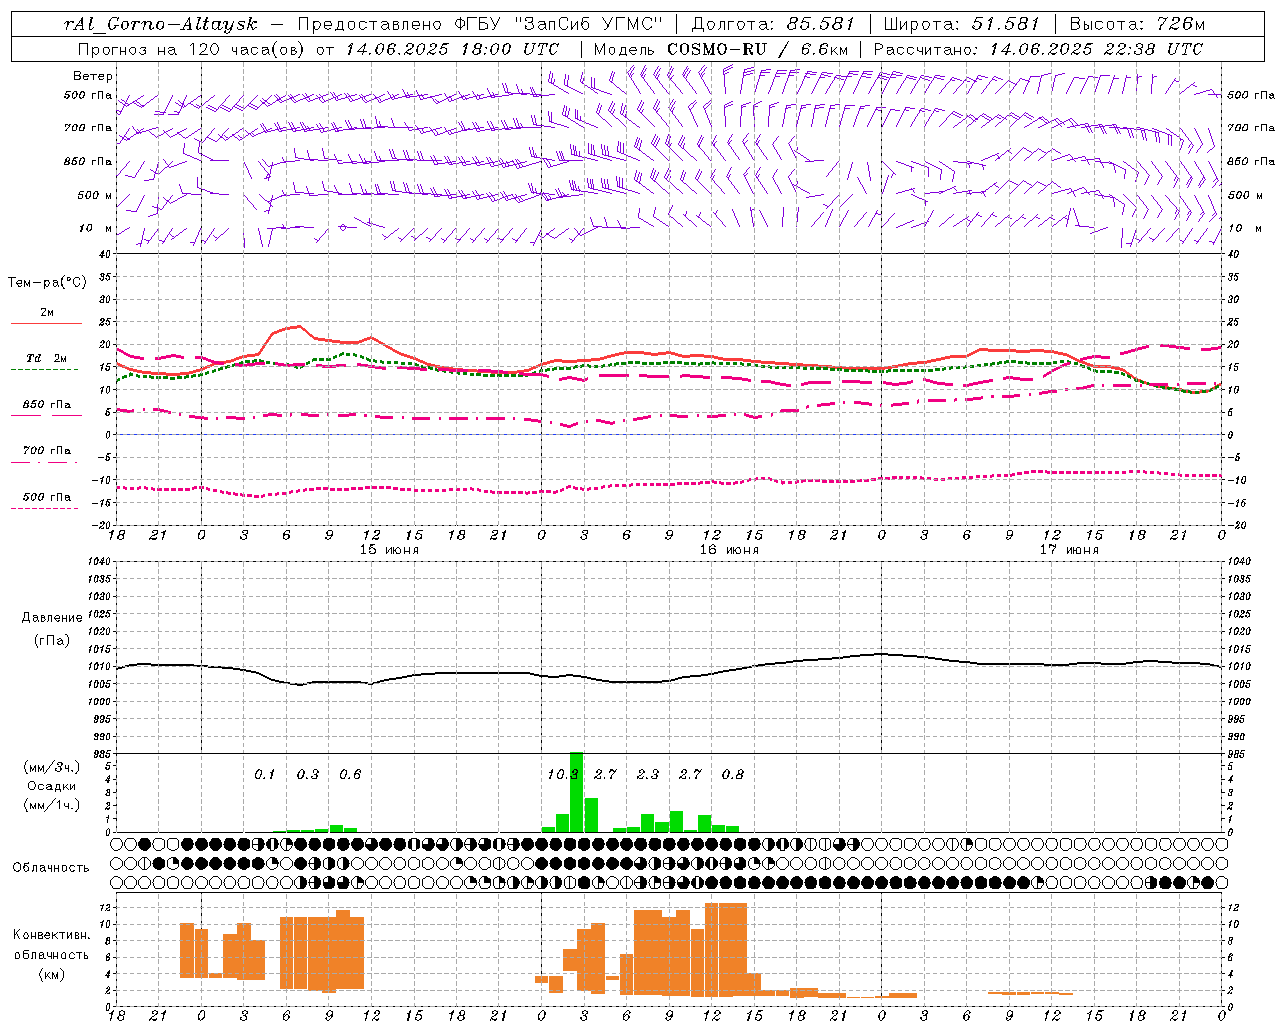Click the Конвективн. convective cloud label
1280x1024 pixels.
click(x=51, y=935)
